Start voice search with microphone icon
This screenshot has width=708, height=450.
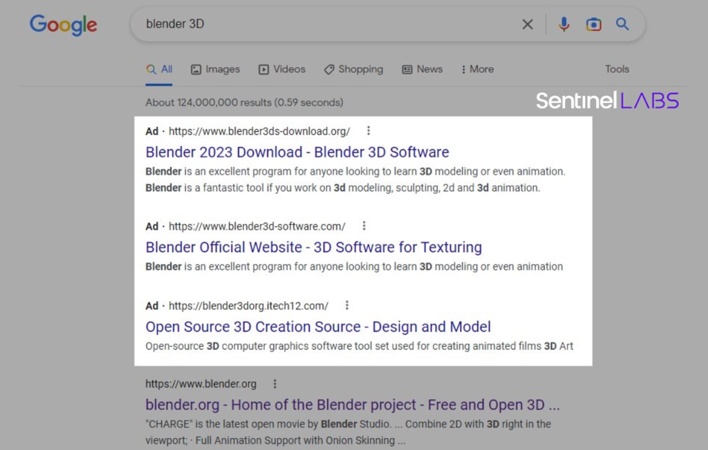click(564, 24)
